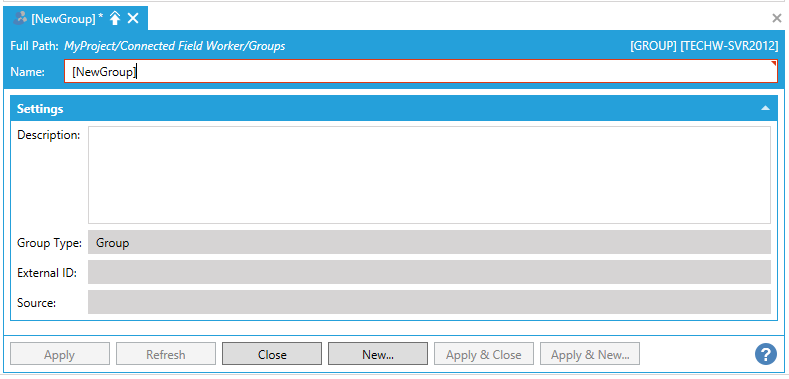Click the External ID field
789x379 pixels.
(429, 272)
